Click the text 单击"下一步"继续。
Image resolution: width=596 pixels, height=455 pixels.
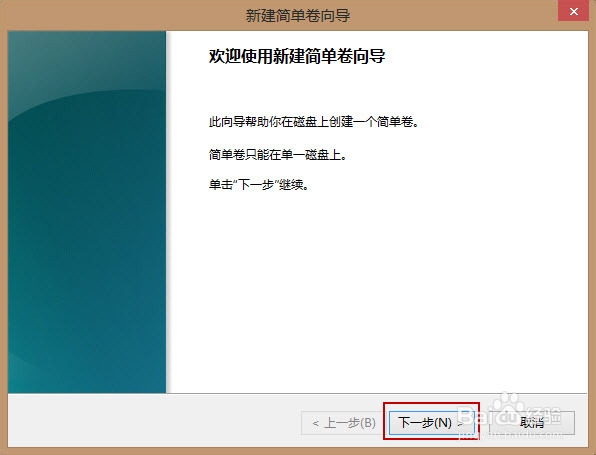(259, 185)
